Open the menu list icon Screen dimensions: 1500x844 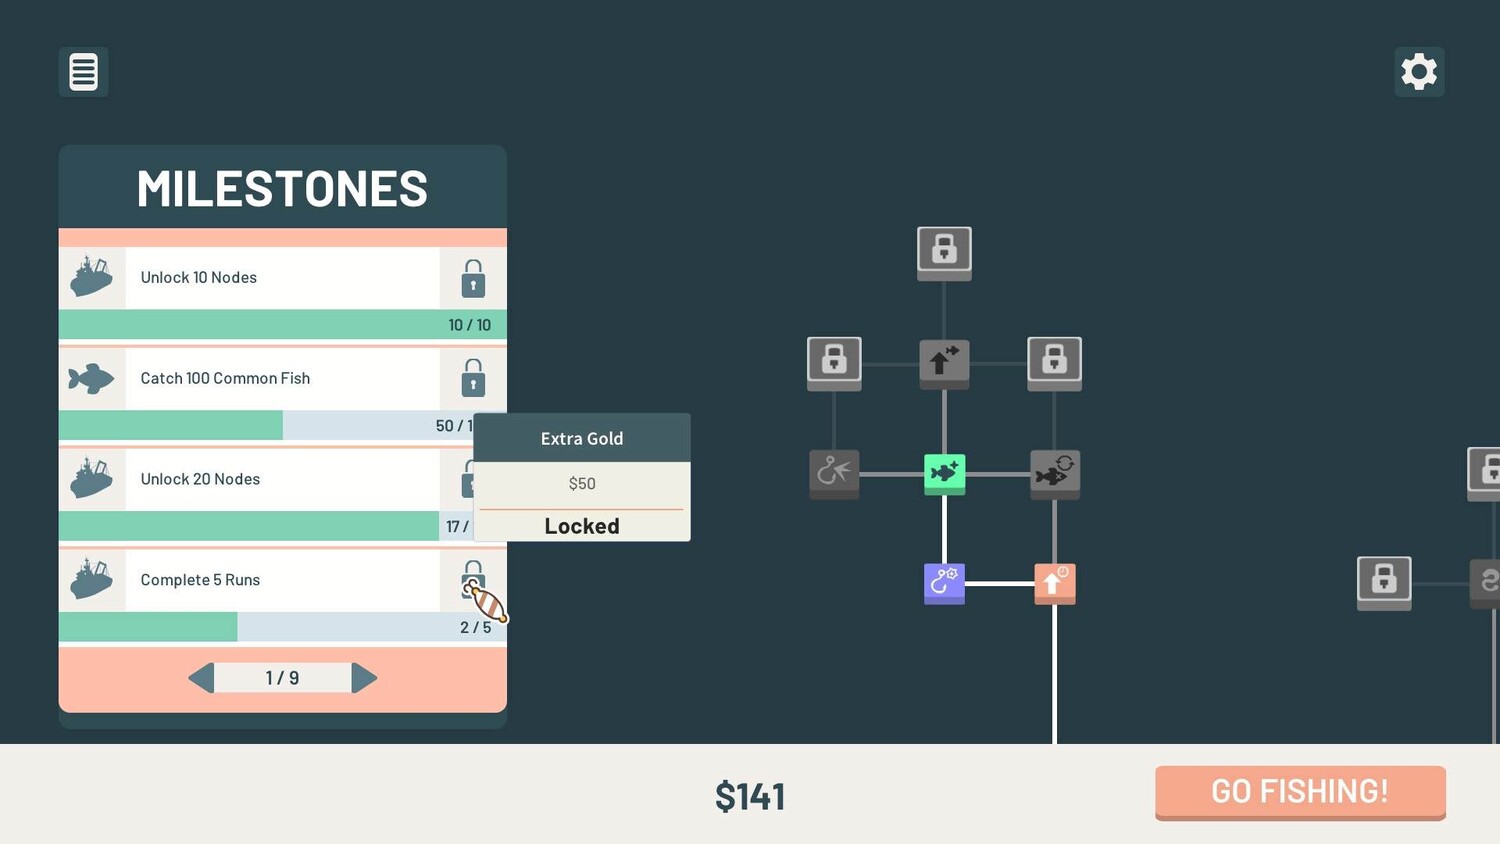(x=83, y=72)
